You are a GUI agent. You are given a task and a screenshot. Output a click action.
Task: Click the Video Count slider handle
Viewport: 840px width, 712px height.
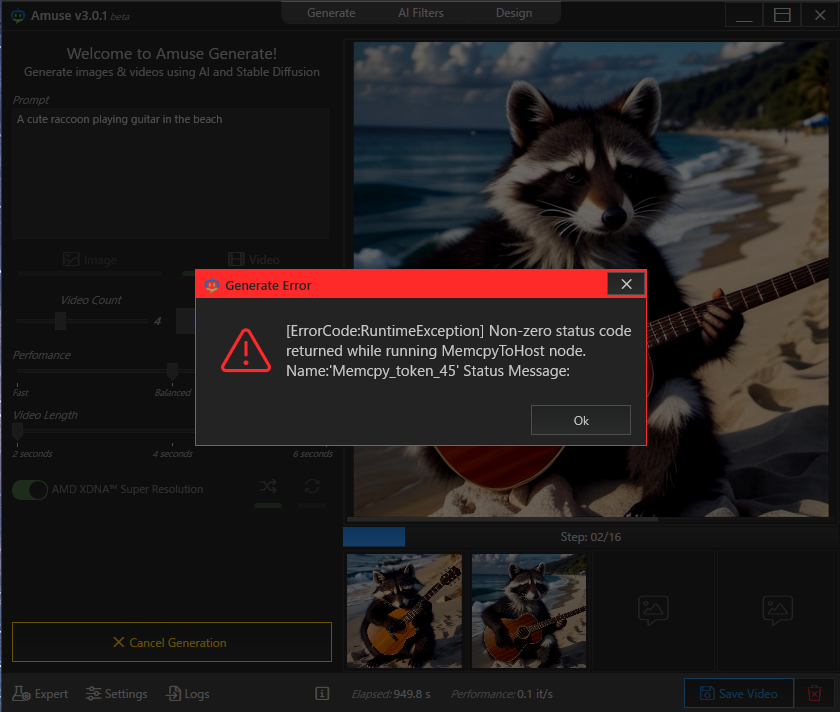(60, 321)
